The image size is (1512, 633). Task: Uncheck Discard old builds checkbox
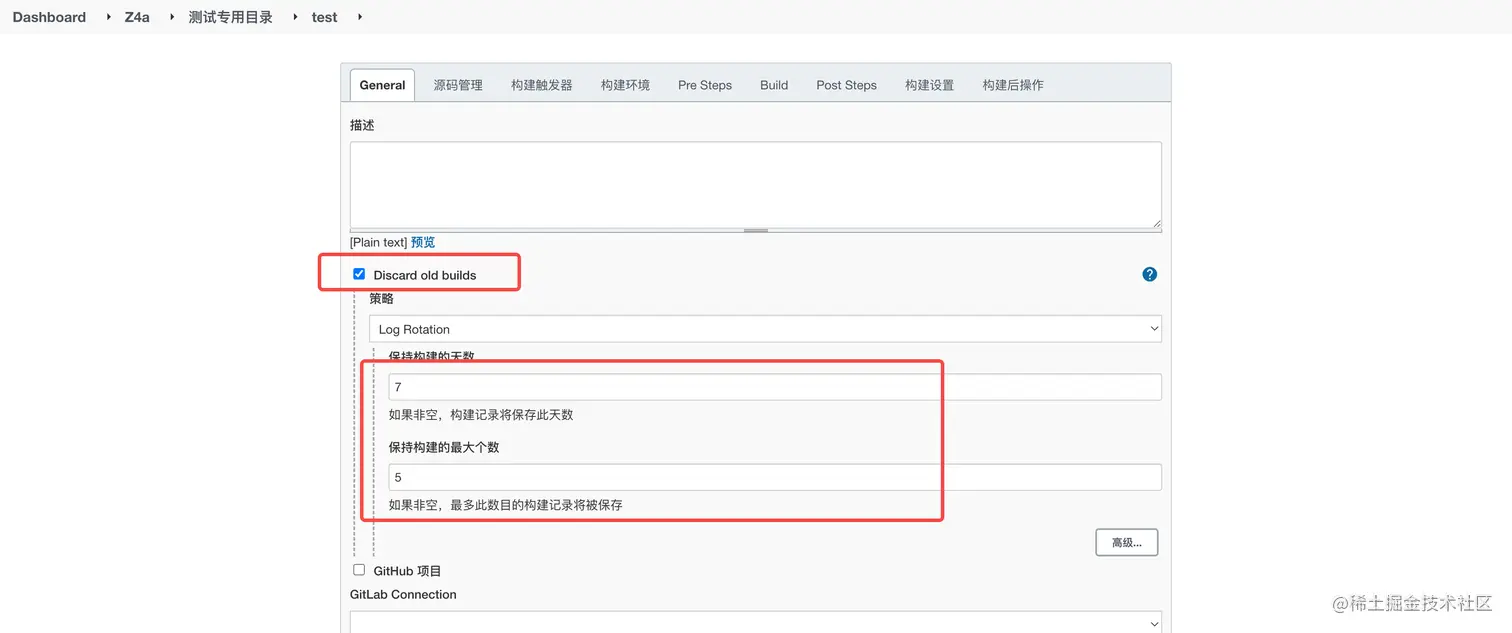[359, 274]
